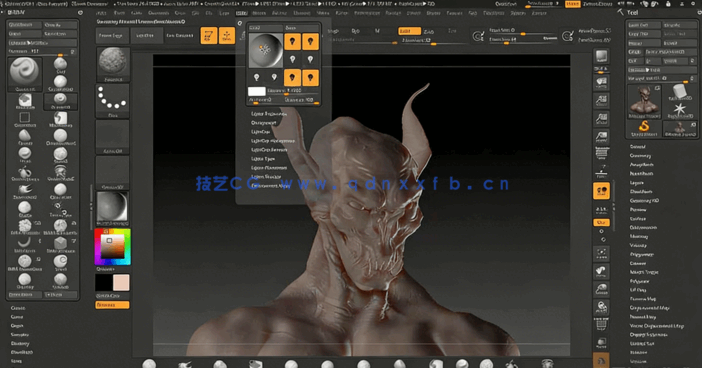Select the PolyMesh3D star tool thumbnail

click(x=680, y=110)
